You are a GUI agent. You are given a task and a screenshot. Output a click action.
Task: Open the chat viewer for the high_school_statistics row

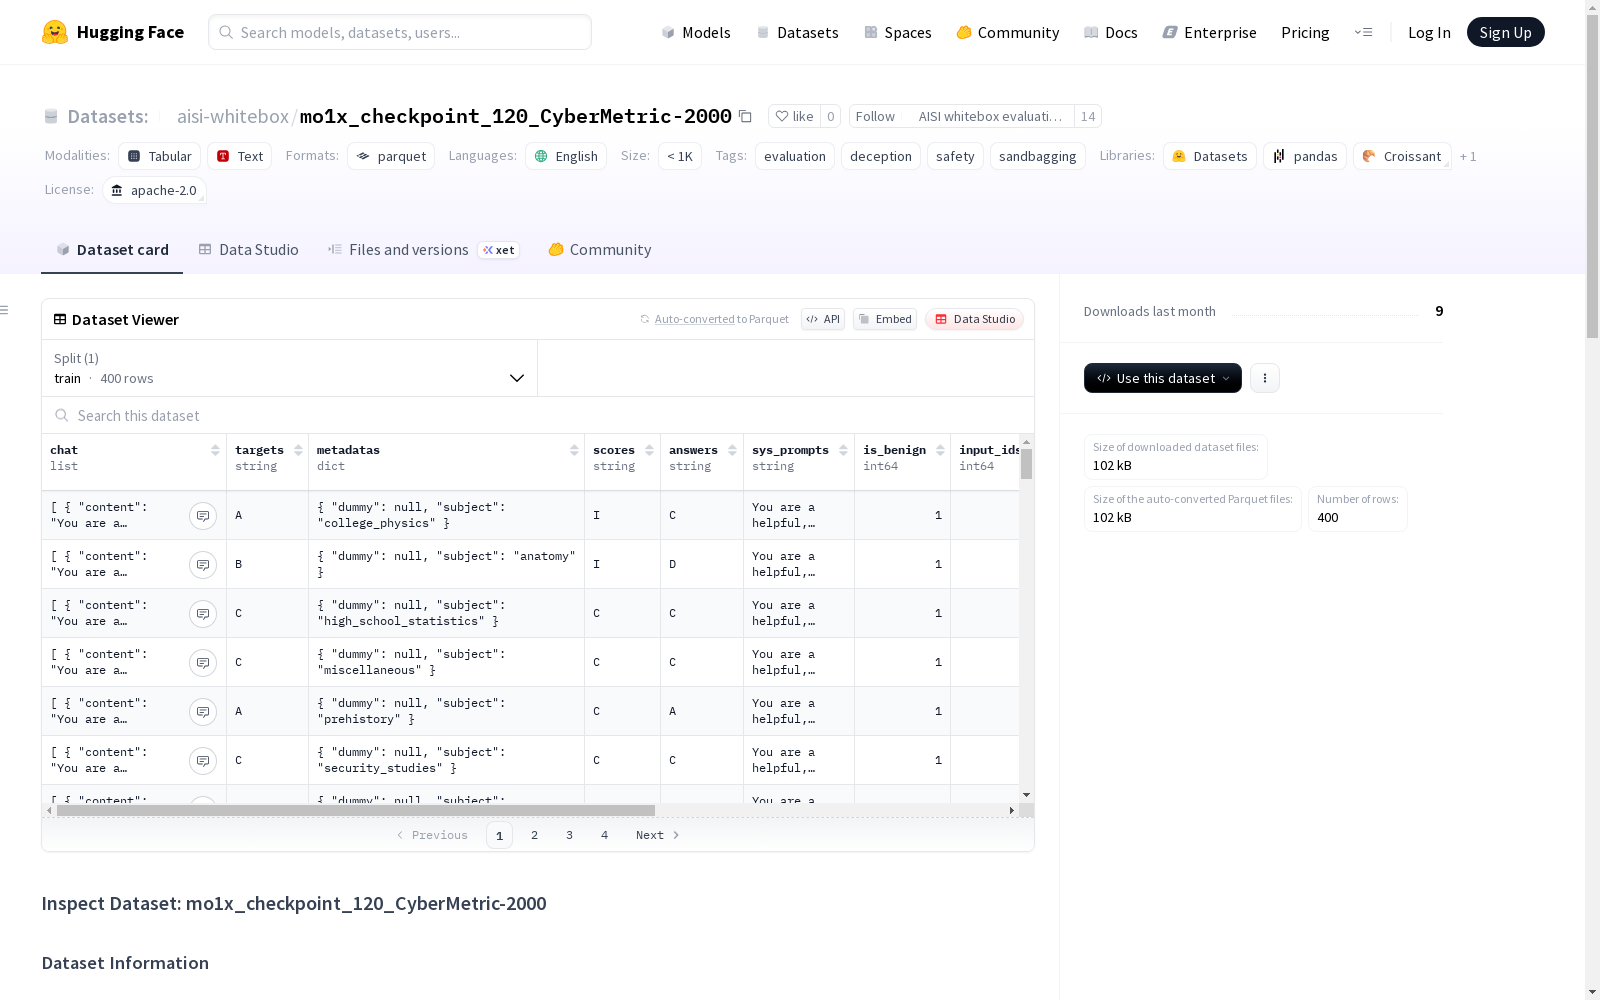tap(203, 613)
